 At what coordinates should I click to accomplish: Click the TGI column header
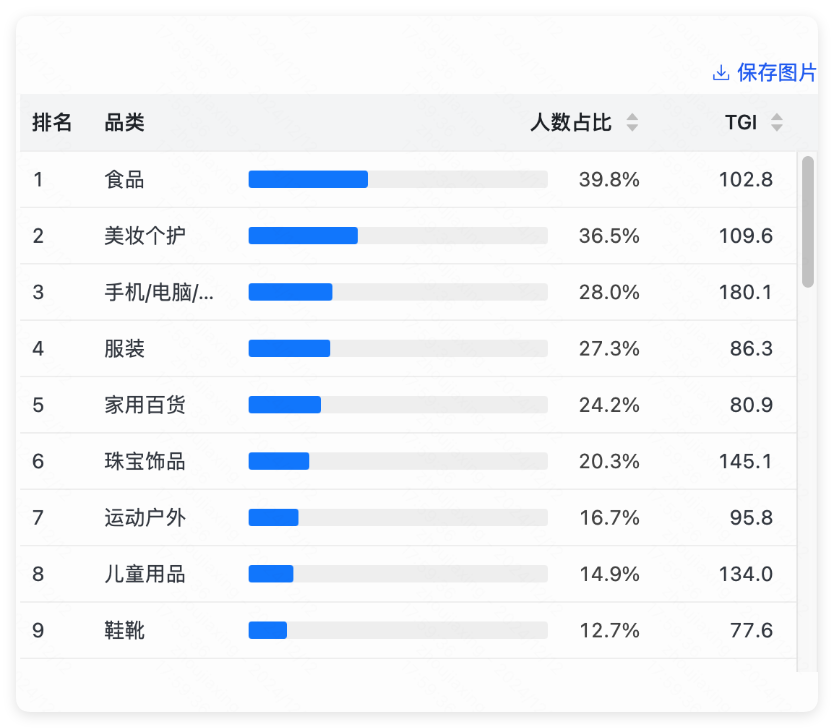click(x=741, y=123)
